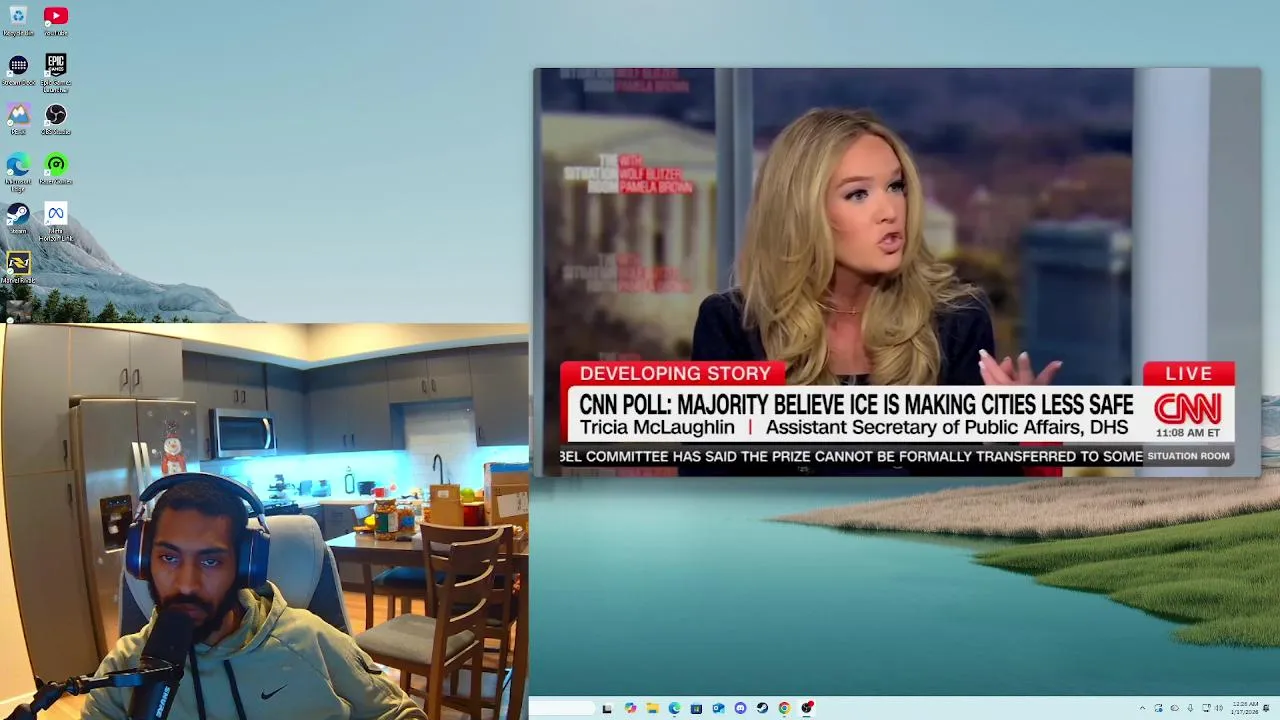Click the sync status tray icon
Viewport: 1280px width, 720px height.
click(x=1158, y=708)
